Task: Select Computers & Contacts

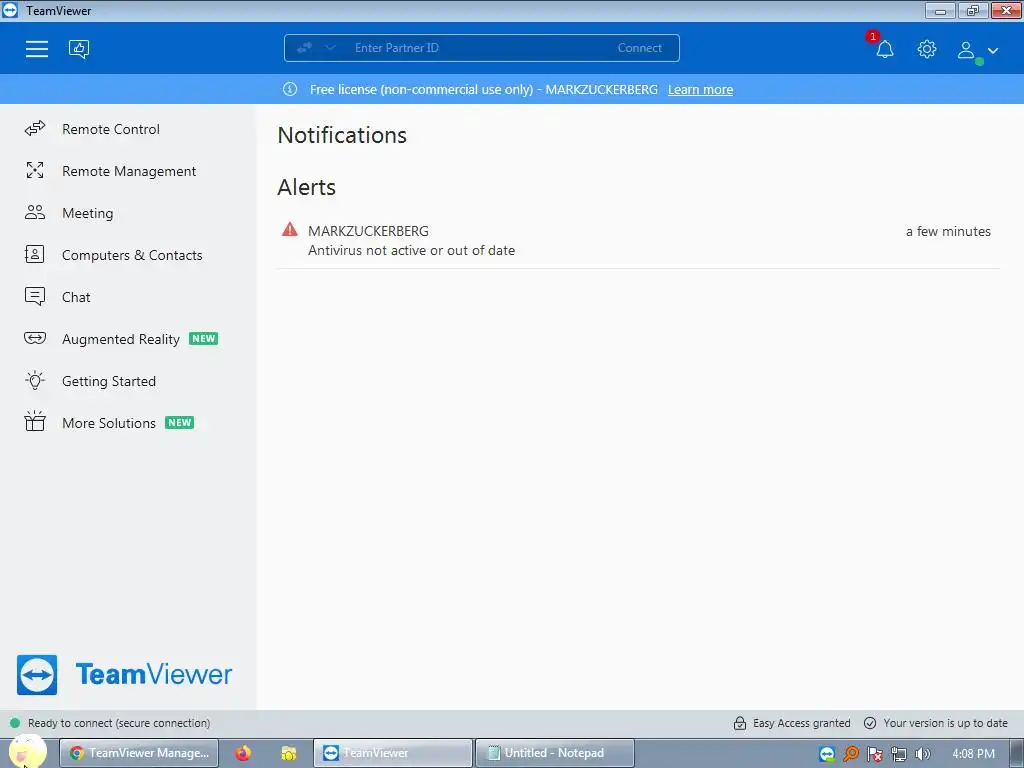Action: pyautogui.click(x=132, y=255)
